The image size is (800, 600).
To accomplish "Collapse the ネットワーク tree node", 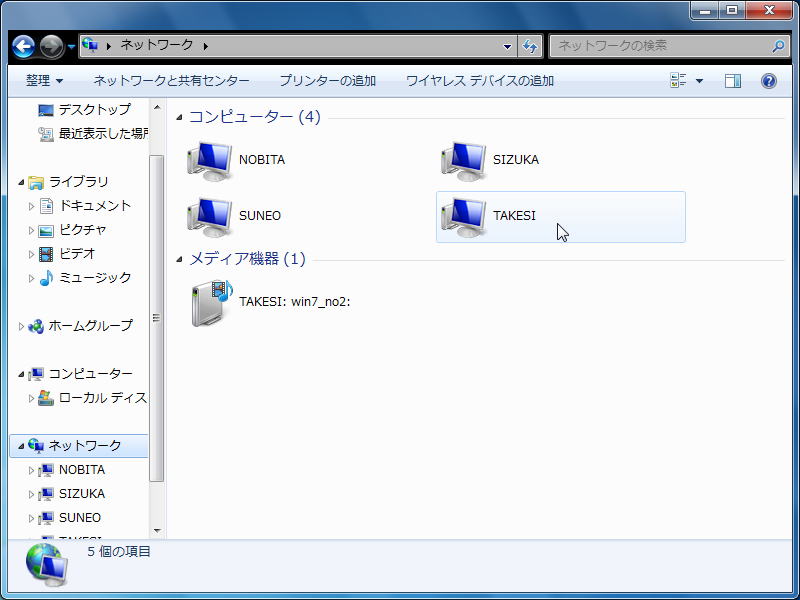I will pos(21,446).
